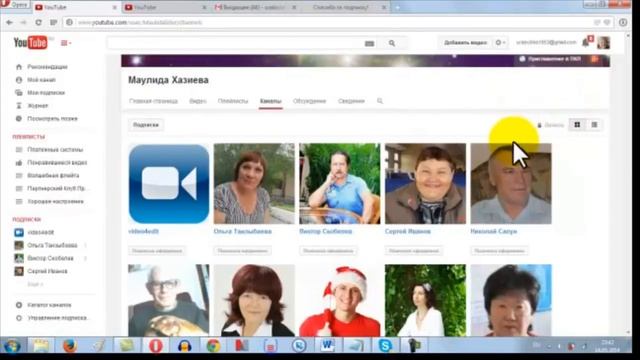
Task: Open Мои подписки in the sidebar
Action: [45, 93]
